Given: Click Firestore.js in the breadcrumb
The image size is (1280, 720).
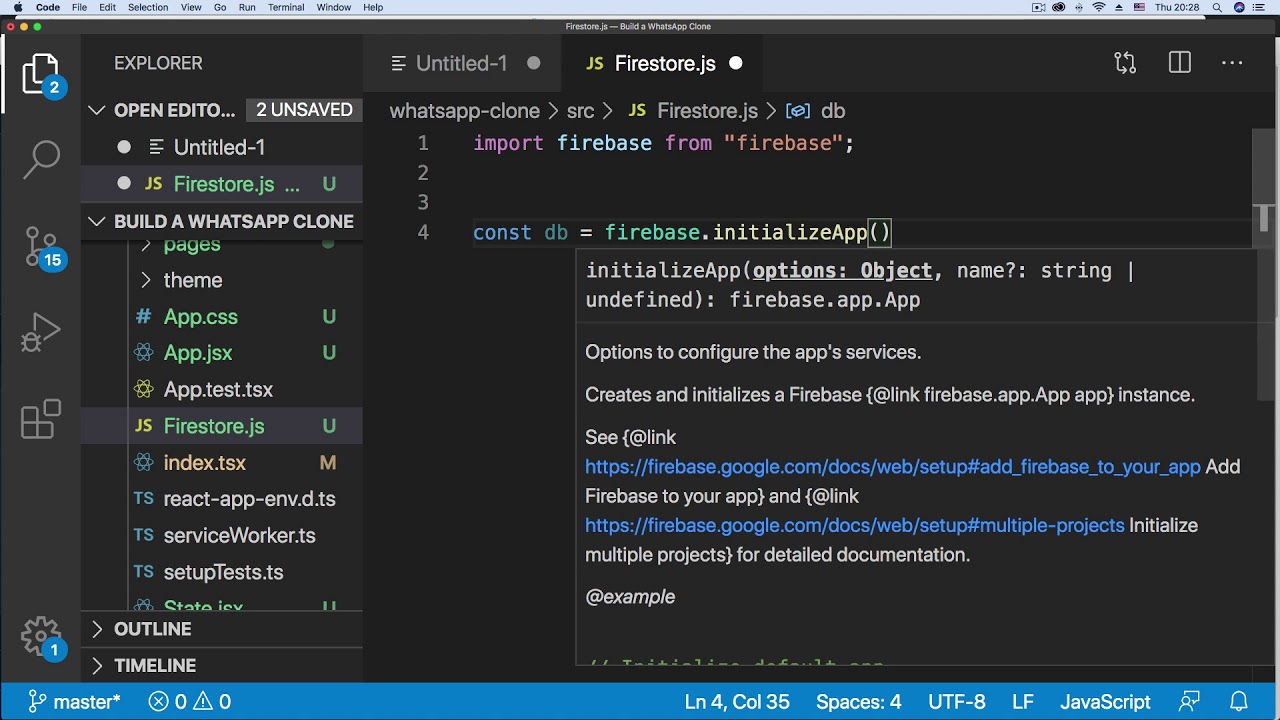Looking at the screenshot, I should tap(707, 111).
